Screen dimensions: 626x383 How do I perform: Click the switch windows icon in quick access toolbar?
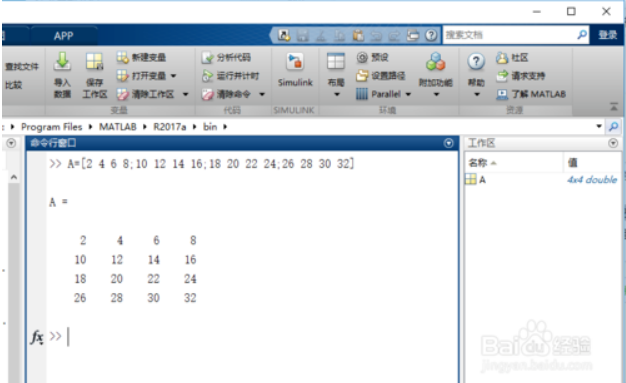pyautogui.click(x=413, y=36)
